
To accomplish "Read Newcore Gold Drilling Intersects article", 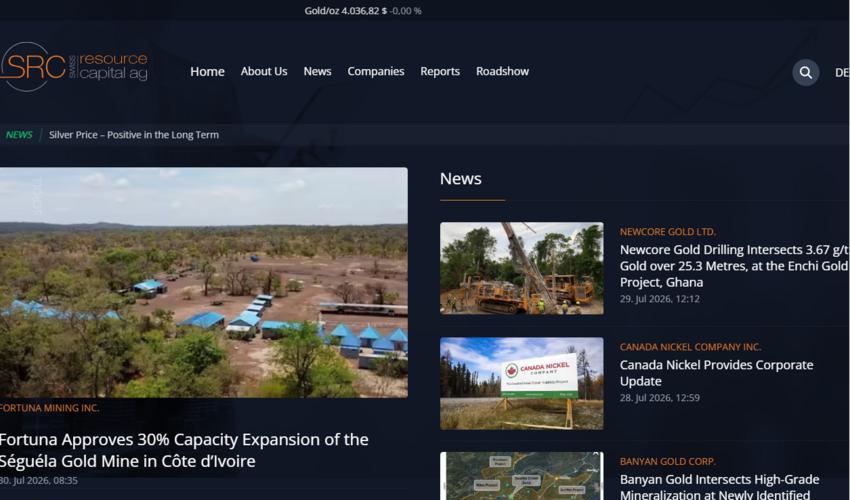I will click(734, 266).
